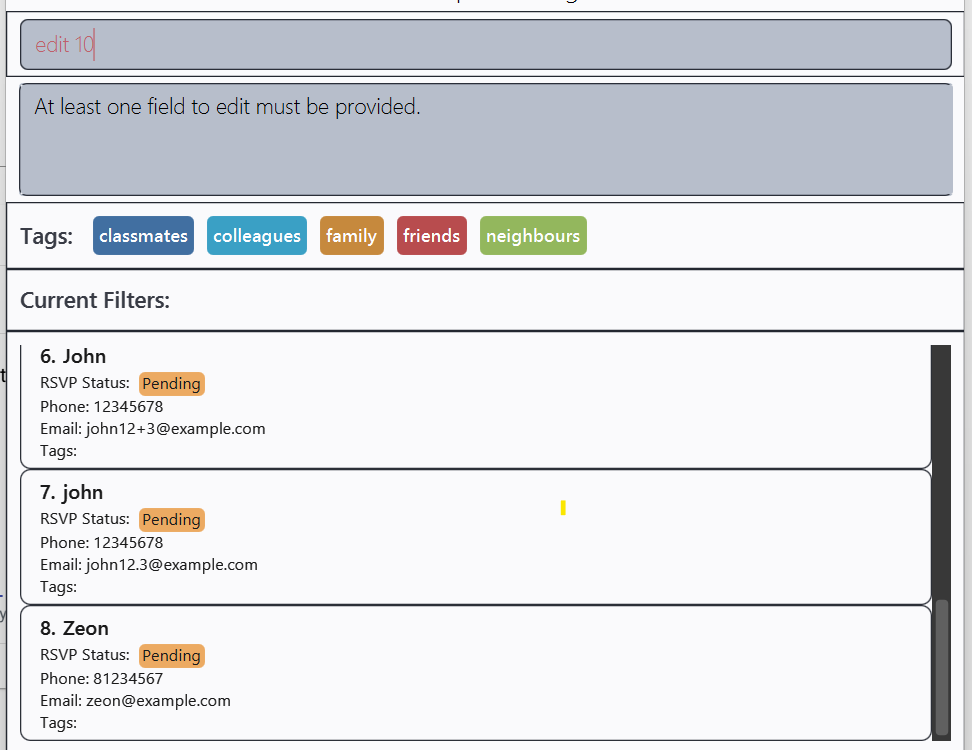Click 'Tags:' line in 8. Zeon's card
This screenshot has height=750, width=972.
click(x=58, y=723)
